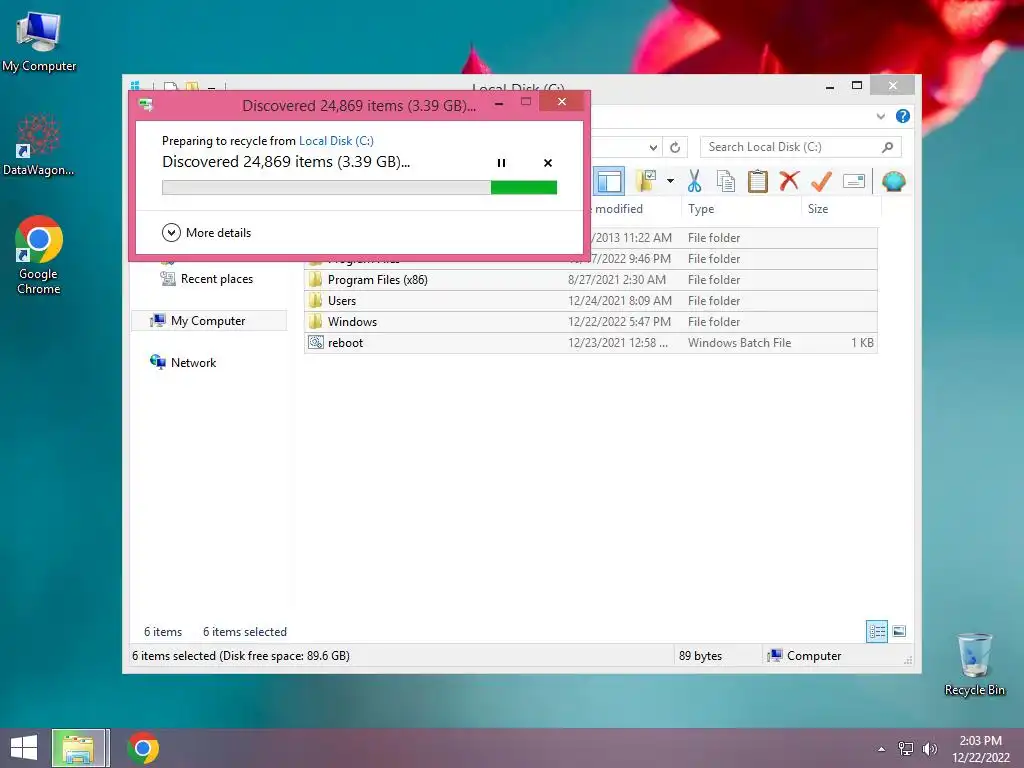Screen dimensions: 1024x768
Task: Open the Local Disk (C:) link in dialog
Action: pos(336,140)
